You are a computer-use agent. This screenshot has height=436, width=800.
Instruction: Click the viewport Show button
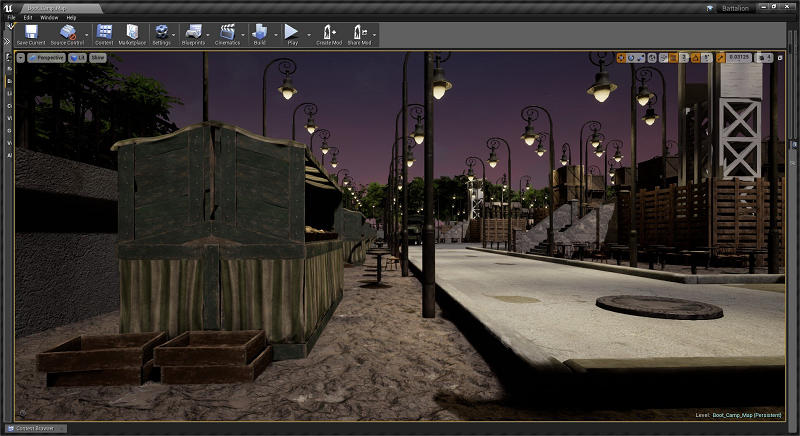[x=98, y=58]
